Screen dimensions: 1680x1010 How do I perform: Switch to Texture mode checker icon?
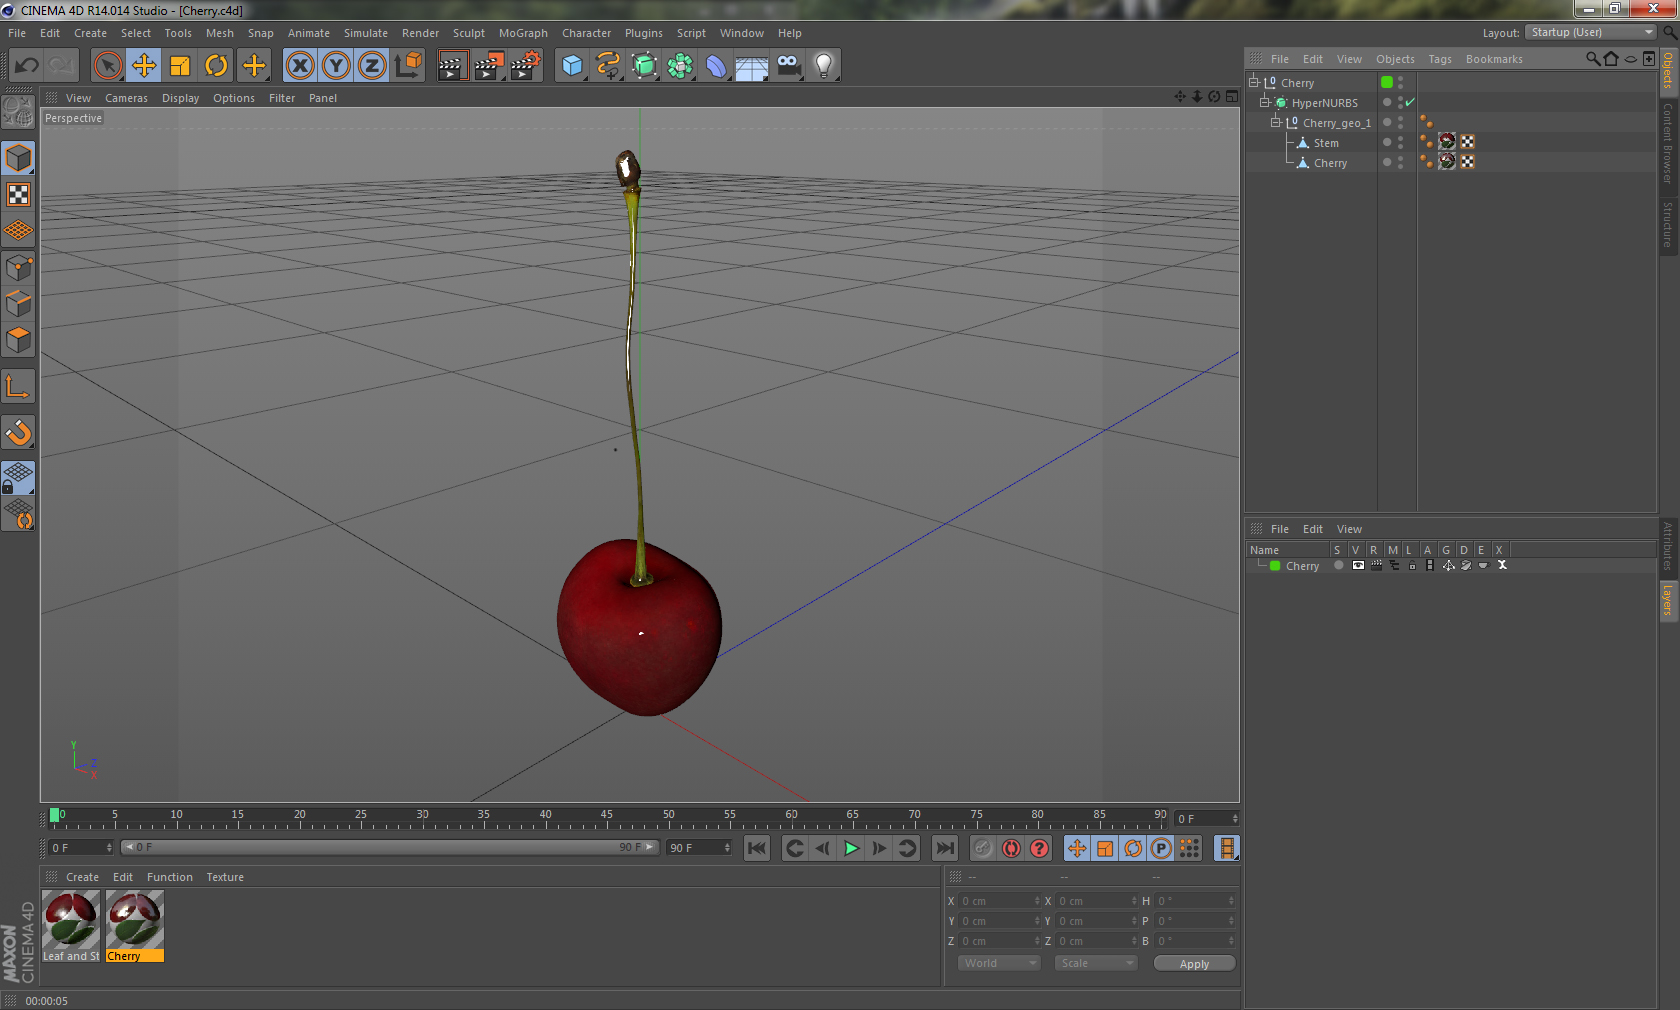click(18, 194)
